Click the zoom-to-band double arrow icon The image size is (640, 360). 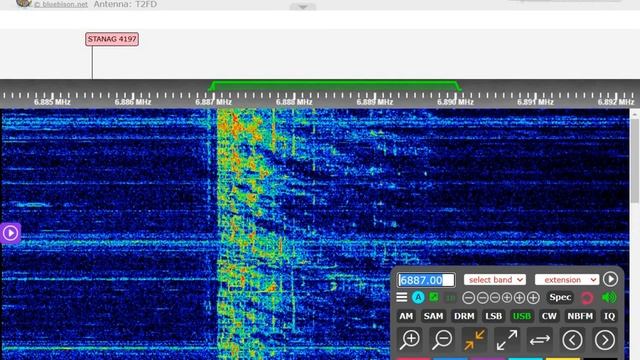point(540,340)
